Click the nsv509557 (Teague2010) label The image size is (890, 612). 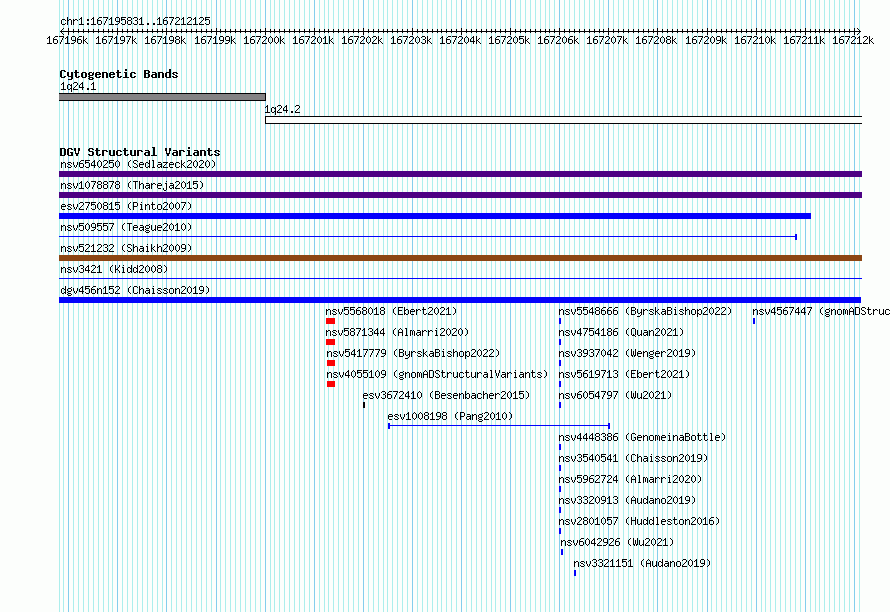pos(126,227)
